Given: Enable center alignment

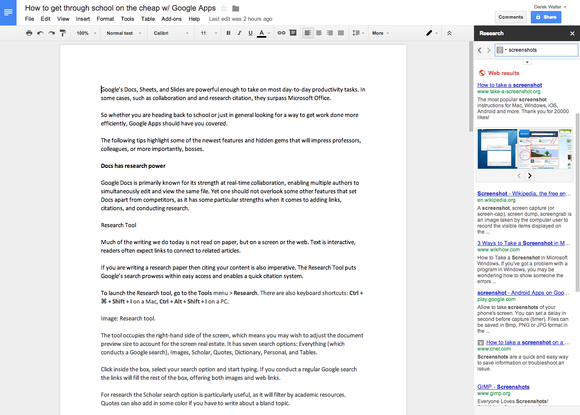Looking at the screenshot, I should pyautogui.click(x=318, y=33).
